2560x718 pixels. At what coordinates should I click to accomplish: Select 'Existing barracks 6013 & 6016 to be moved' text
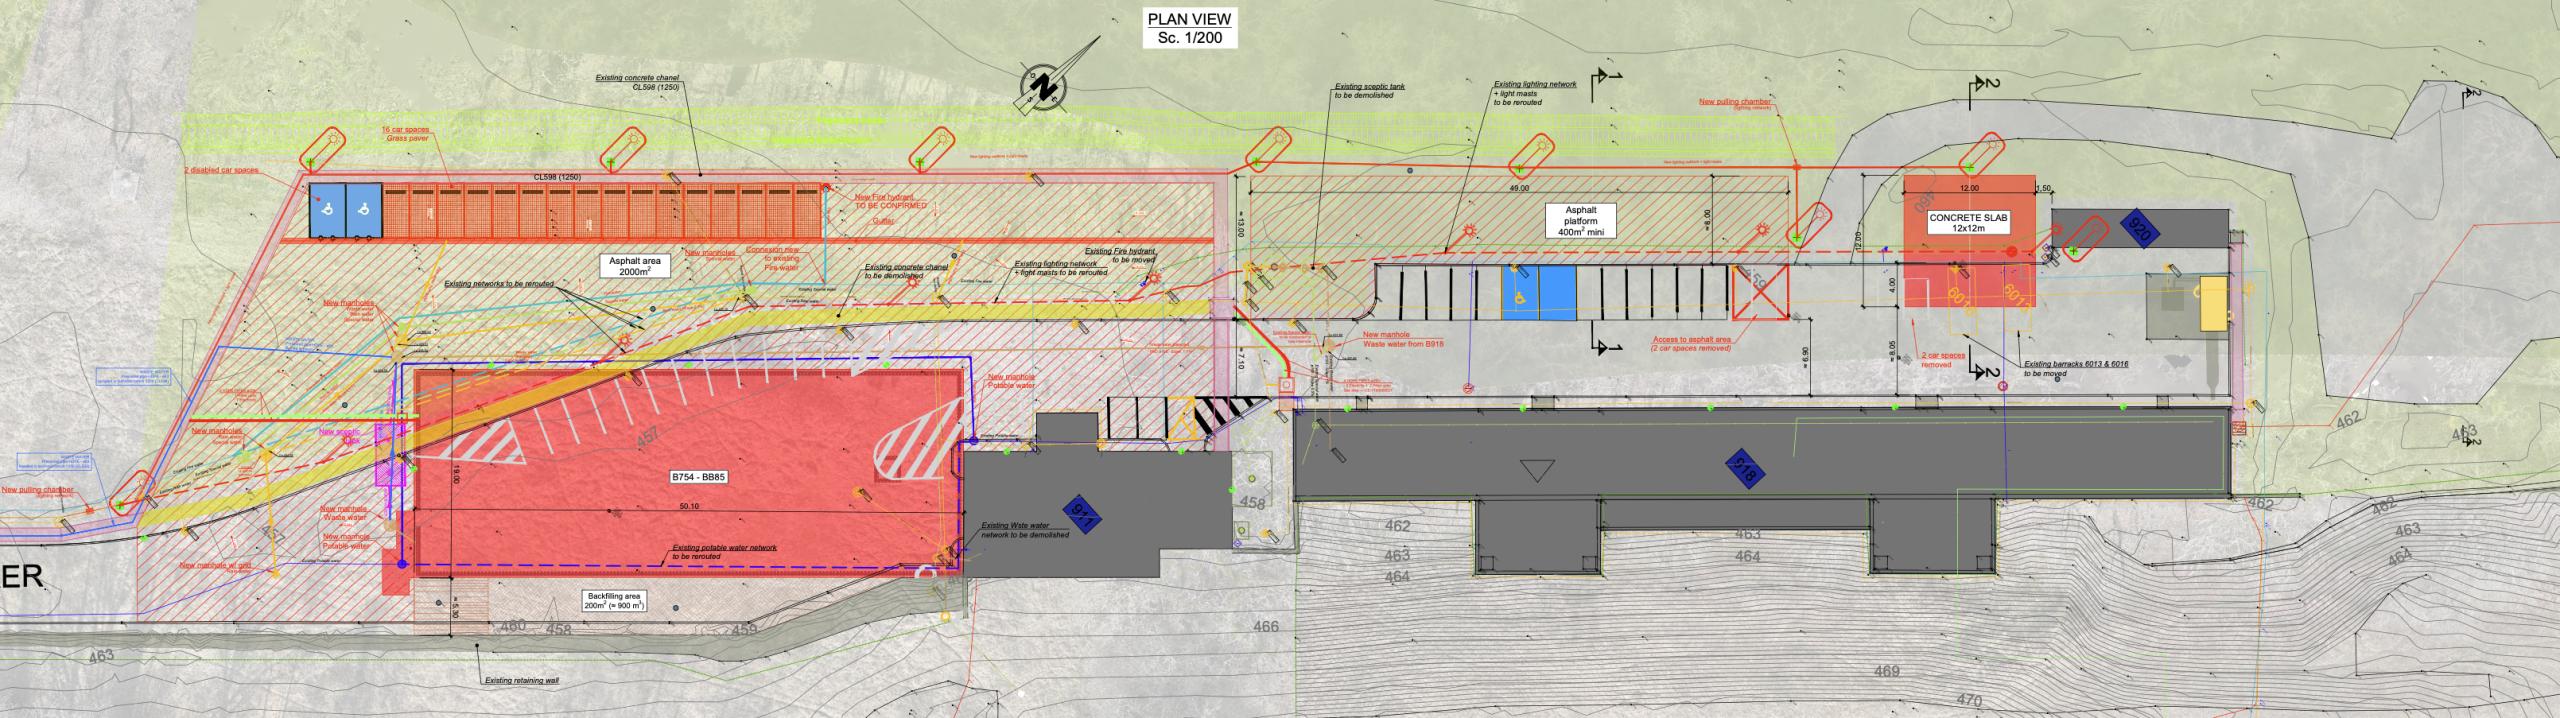click(x=2076, y=369)
